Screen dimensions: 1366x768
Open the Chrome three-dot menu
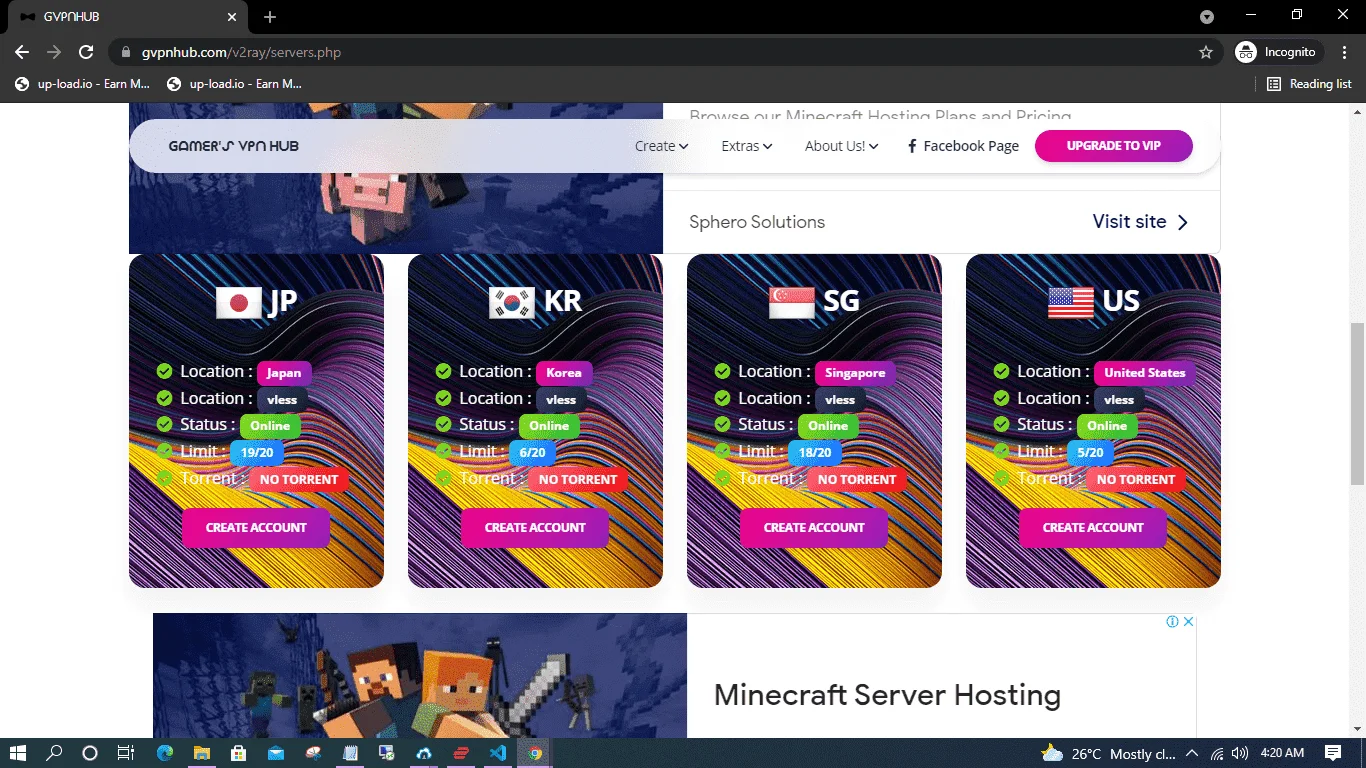click(1345, 52)
